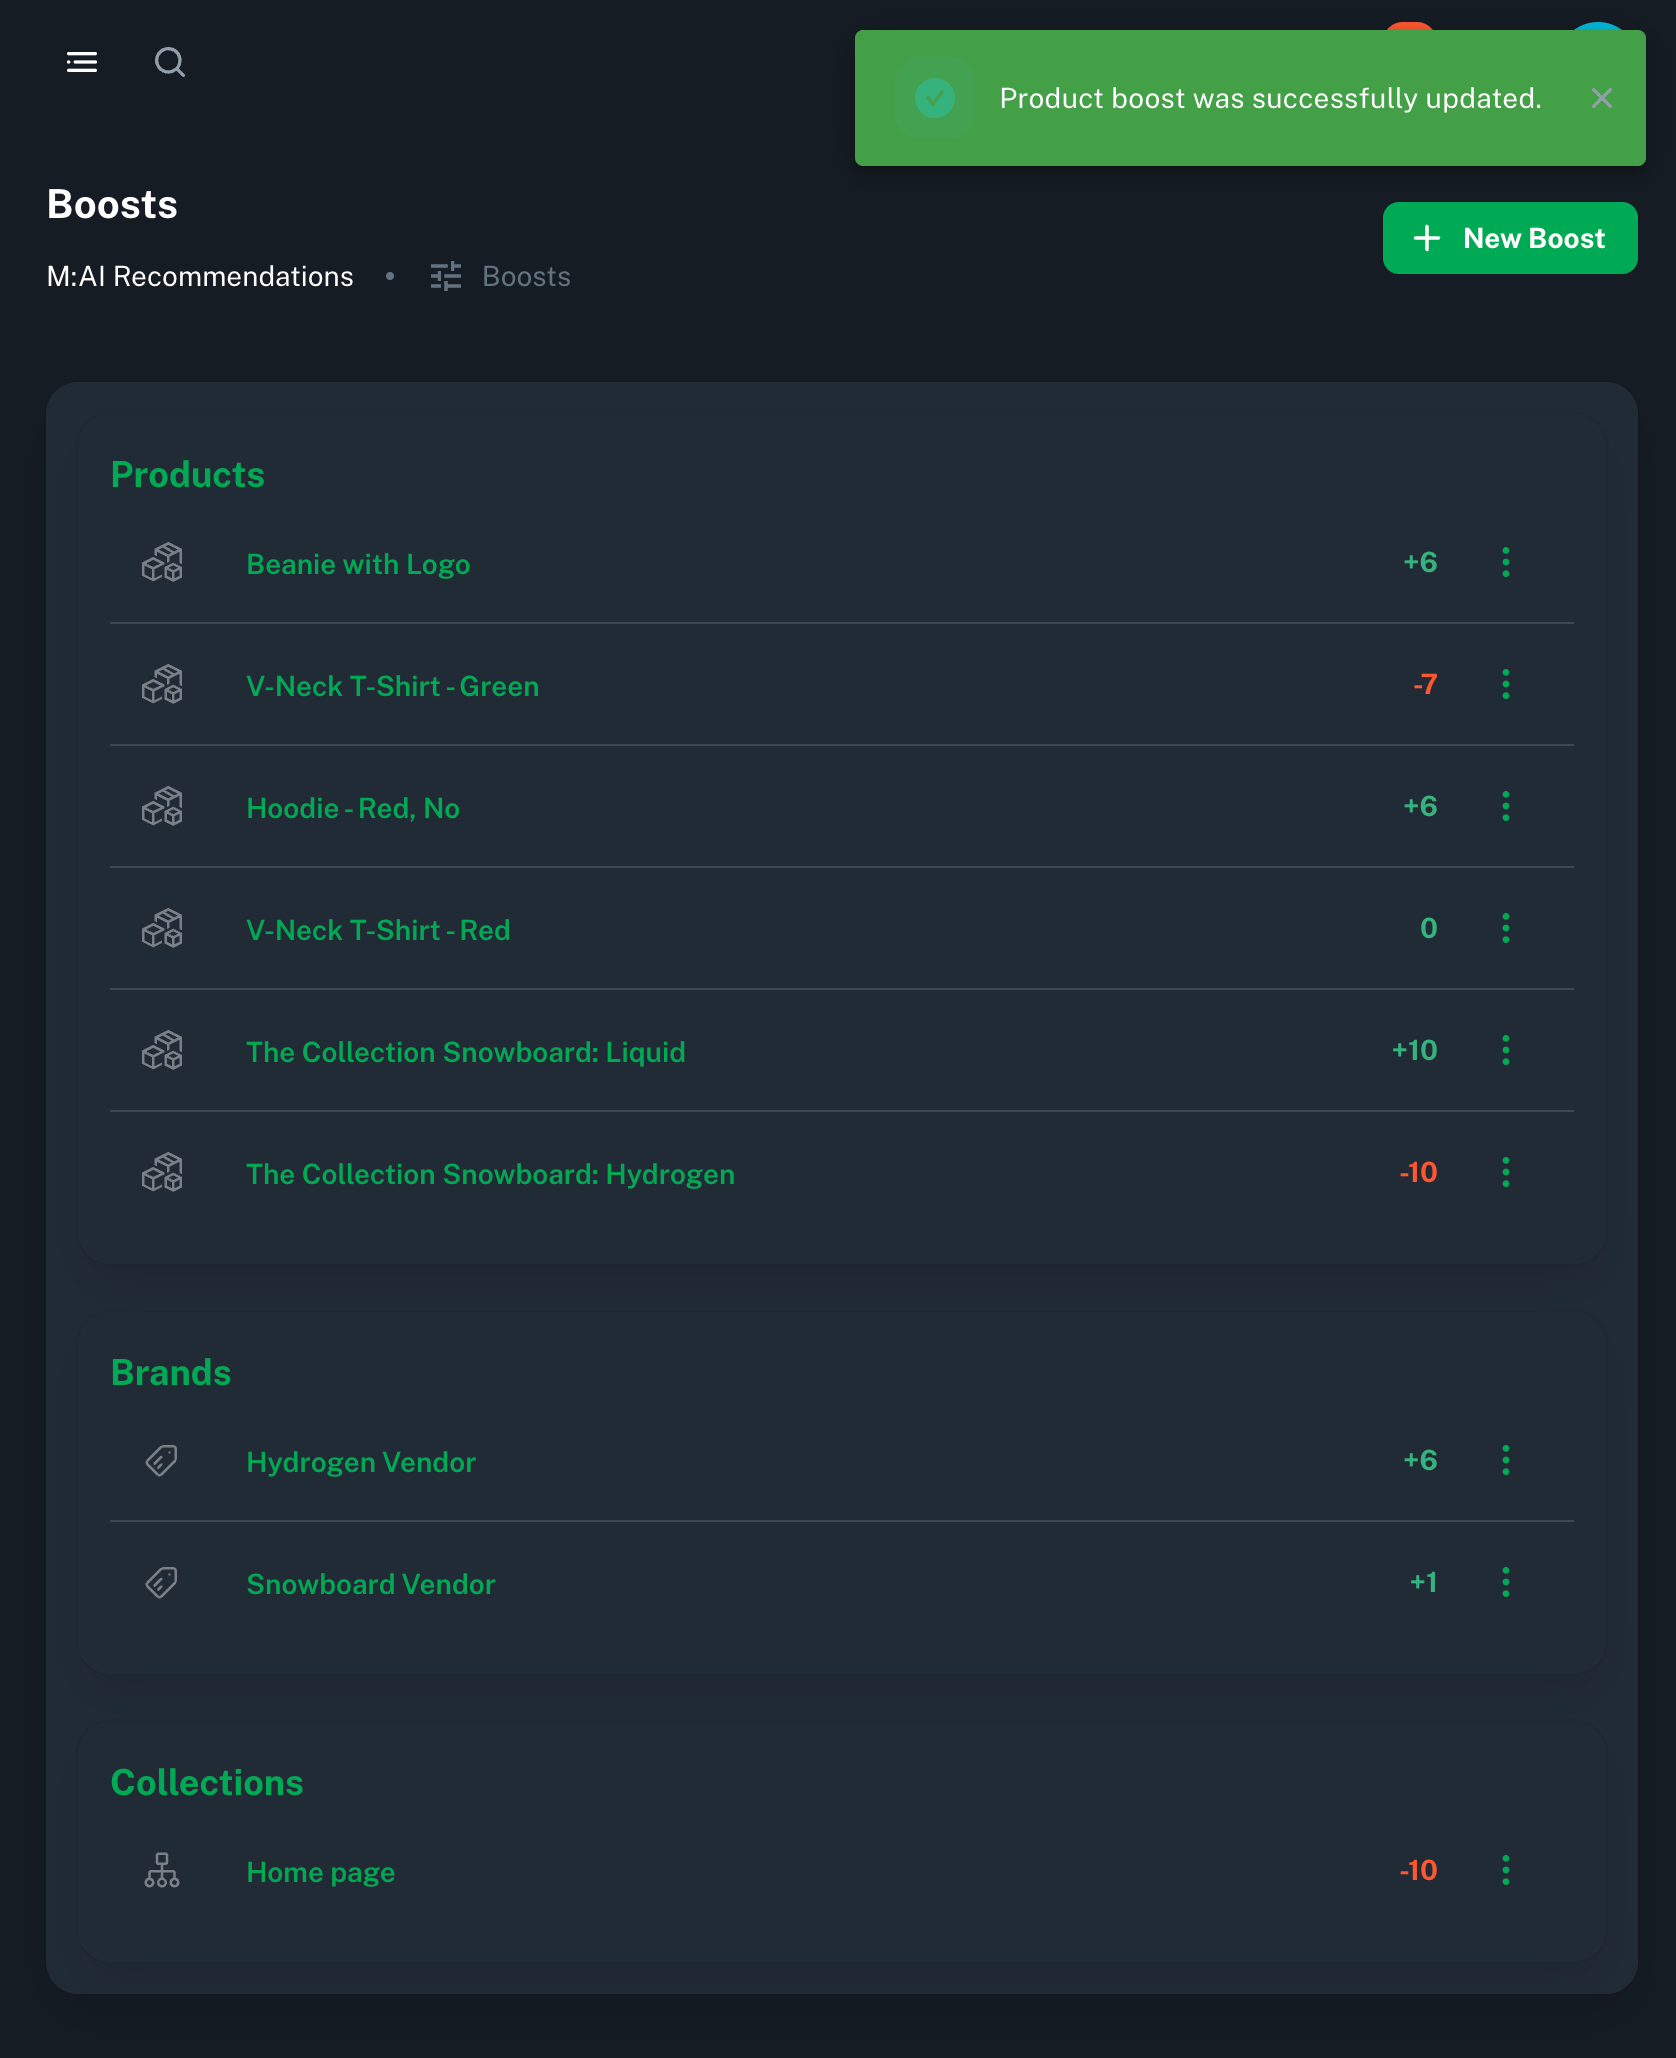Open three-dot menu for Snowboard: Liquid
Screen dimensions: 1676x2058
click(1505, 1051)
